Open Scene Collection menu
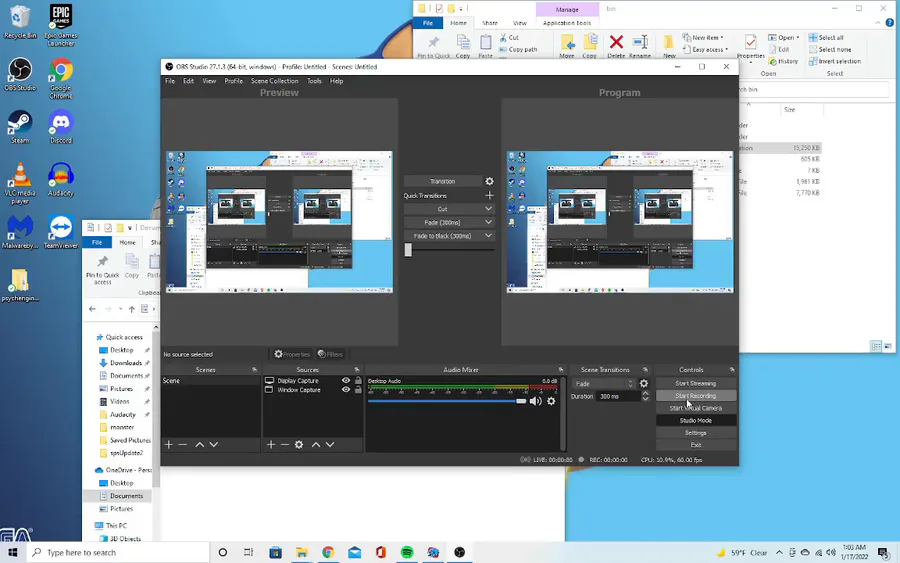The width and height of the screenshot is (900, 563). tap(274, 81)
